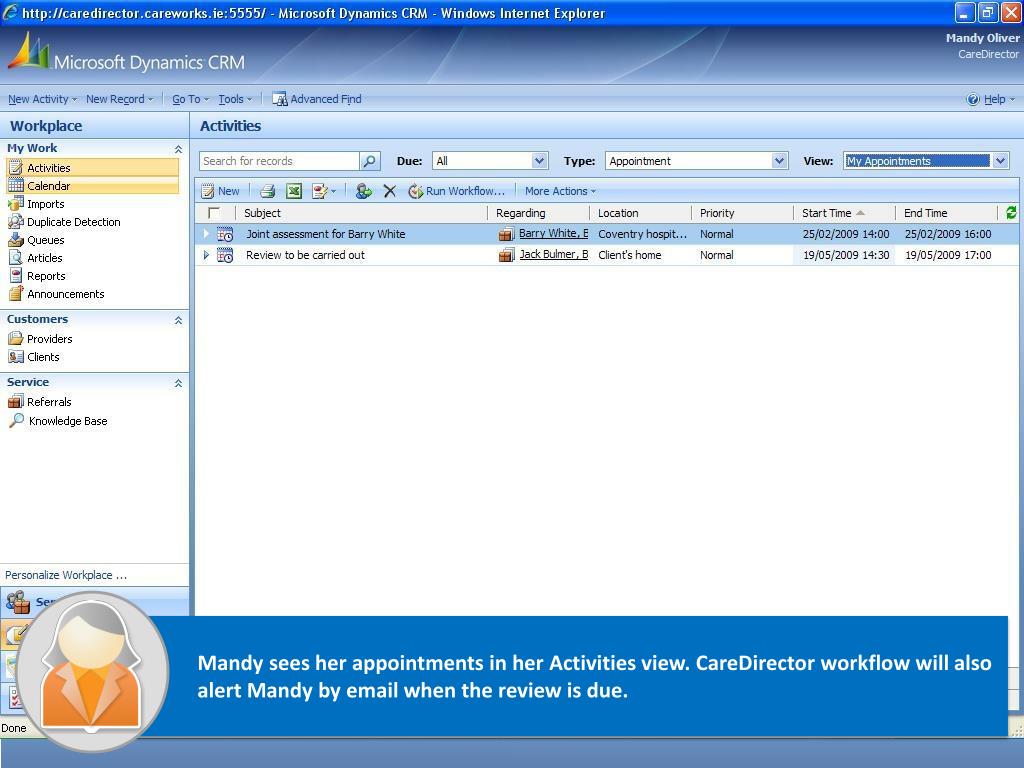Click the Advanced Find binoculars icon
This screenshot has height=768, width=1024.
tap(280, 99)
